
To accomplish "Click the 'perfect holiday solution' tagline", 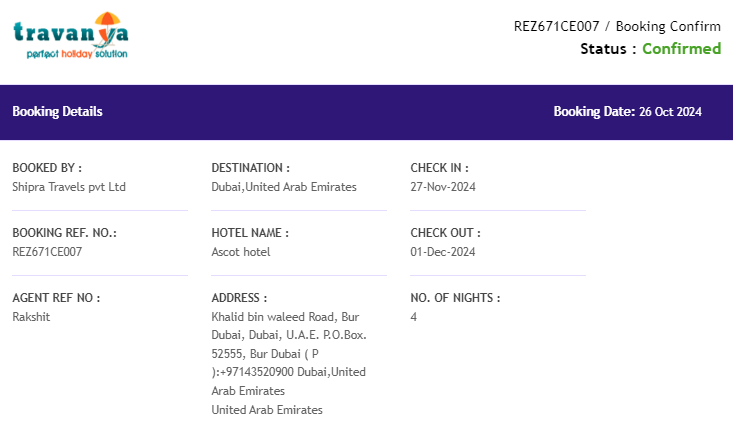I will [x=77, y=54].
